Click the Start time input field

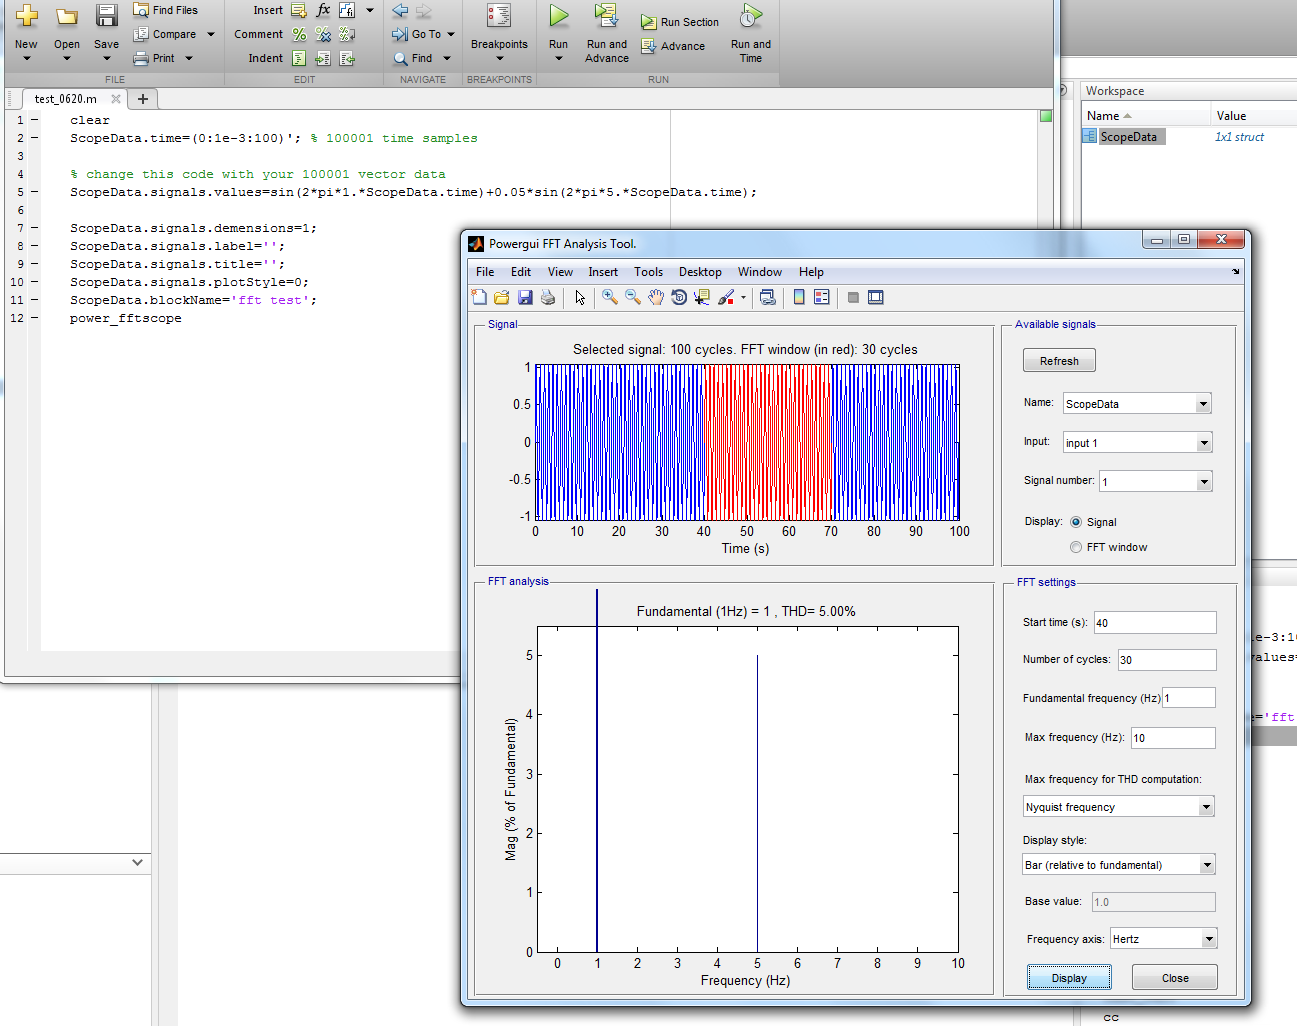1154,623
